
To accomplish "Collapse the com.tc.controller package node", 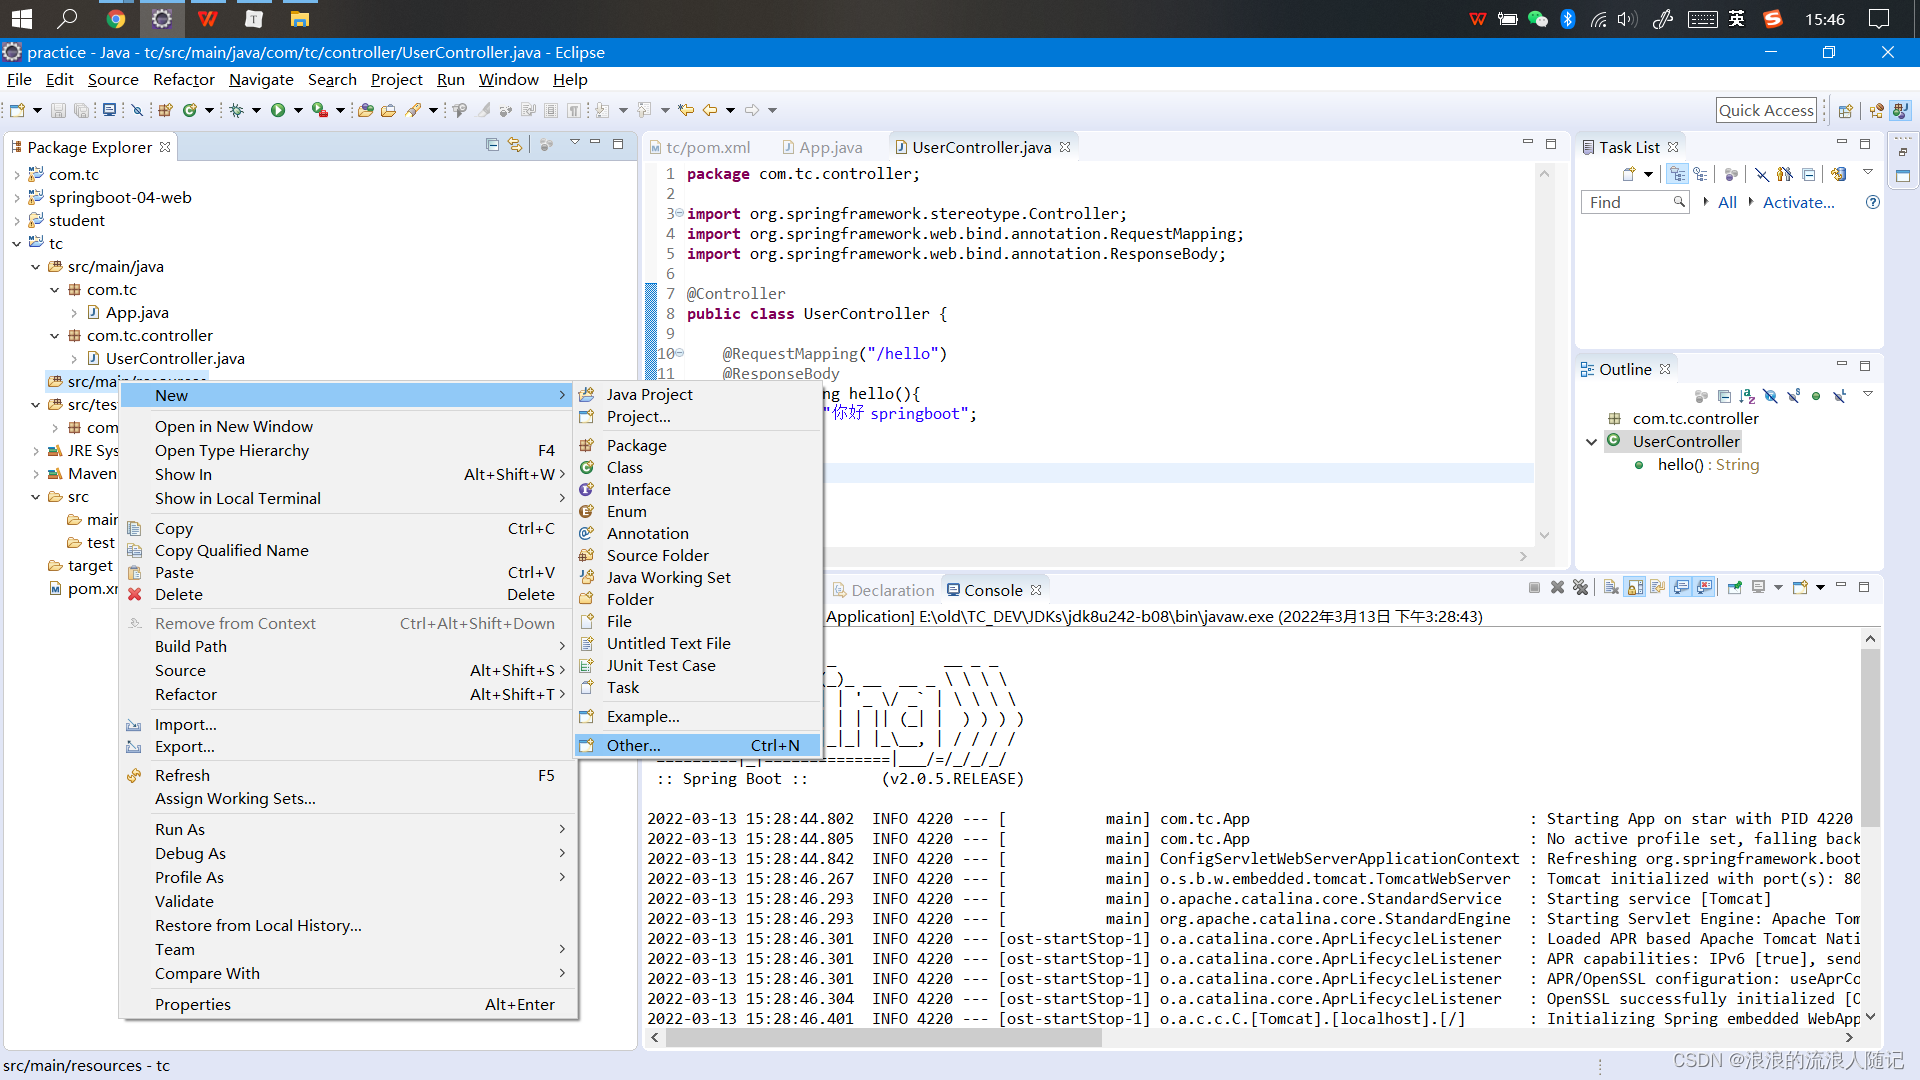I will tap(55, 335).
